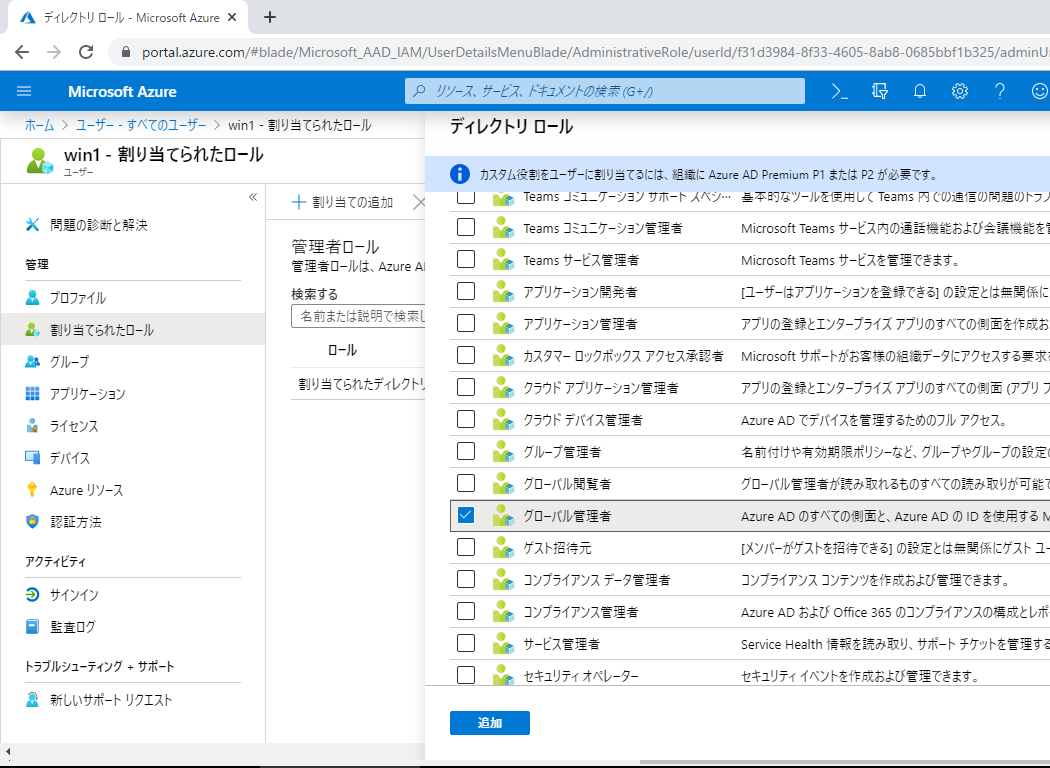Focus the 名前または説明で検索 role search field

tap(359, 316)
